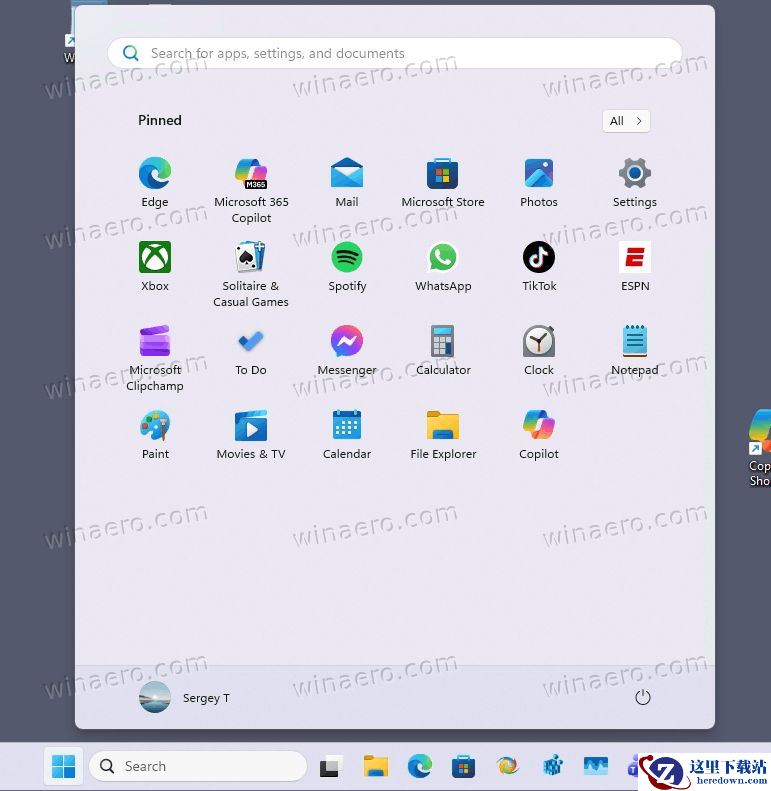This screenshot has height=791, width=771.
Task: Click the Start menu search field
Action: point(395,54)
